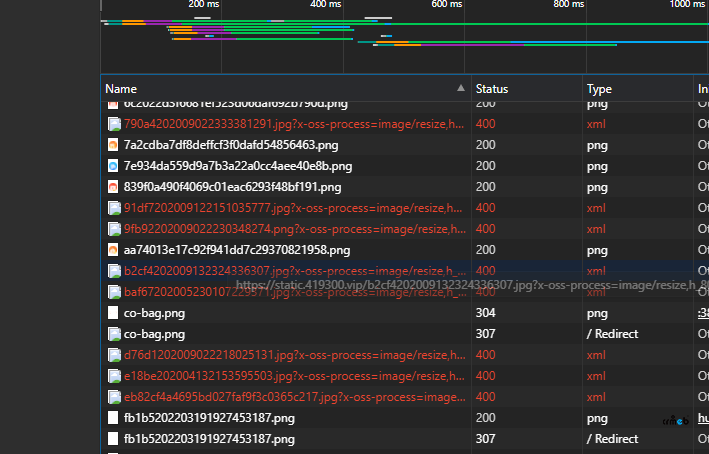Click the 400 status of e18be202004132153595503.jpg
709x454 pixels.
click(x=486, y=376)
